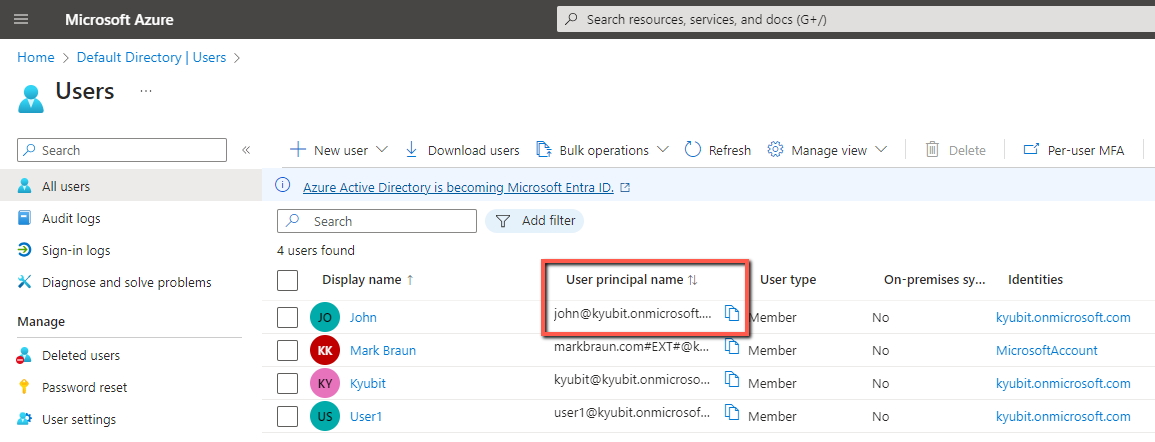1155x442 pixels.
Task: Tick the checkbox for John
Action: [x=287, y=318]
